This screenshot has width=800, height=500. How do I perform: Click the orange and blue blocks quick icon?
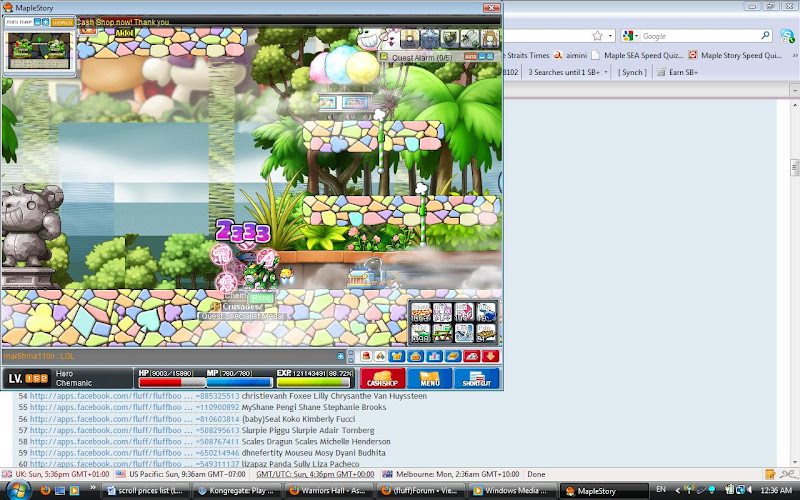click(x=380, y=356)
